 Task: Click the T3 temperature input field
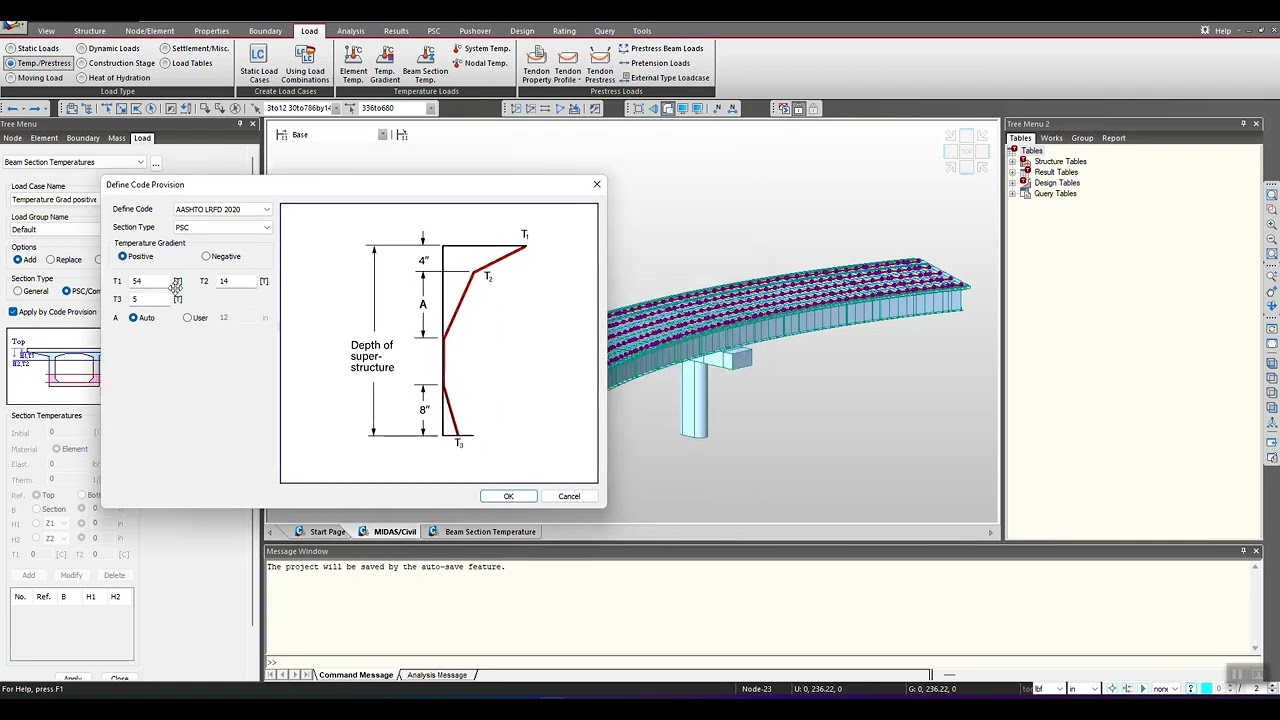coord(150,299)
